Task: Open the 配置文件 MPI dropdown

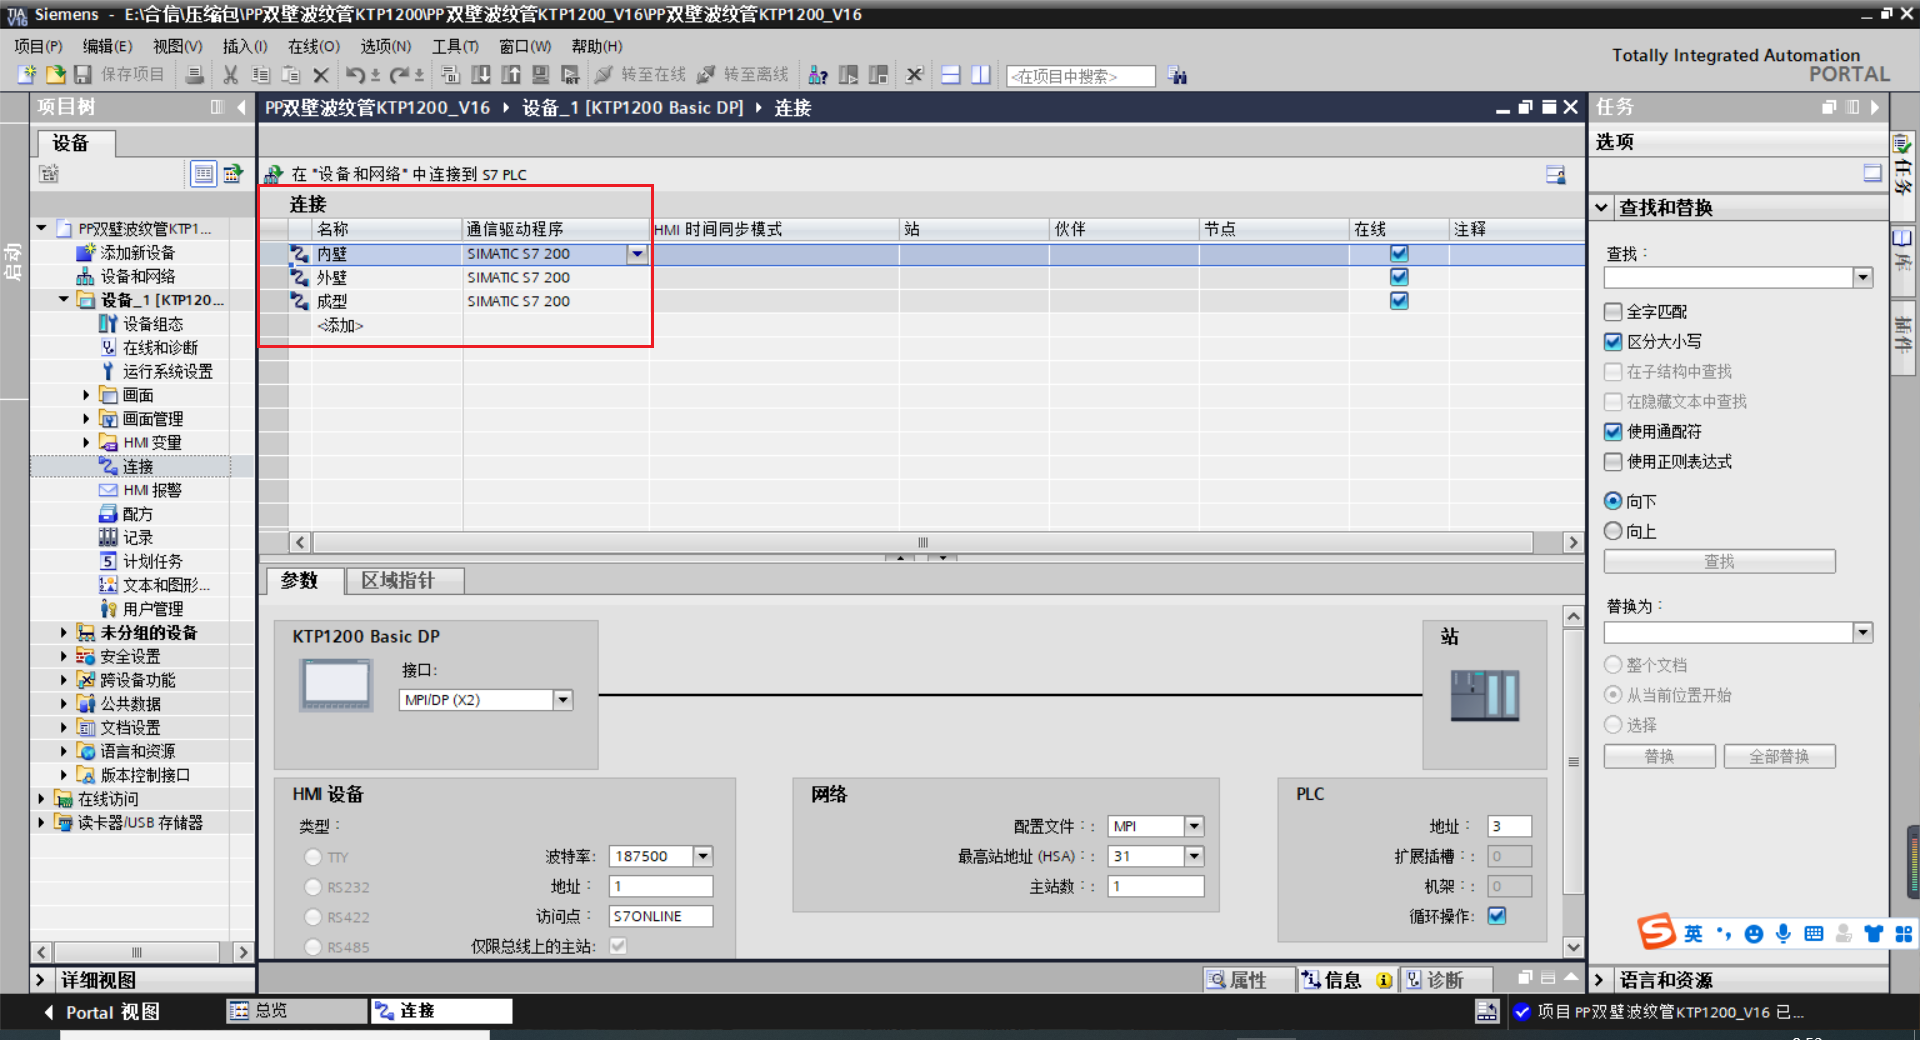Action: coord(1194,826)
